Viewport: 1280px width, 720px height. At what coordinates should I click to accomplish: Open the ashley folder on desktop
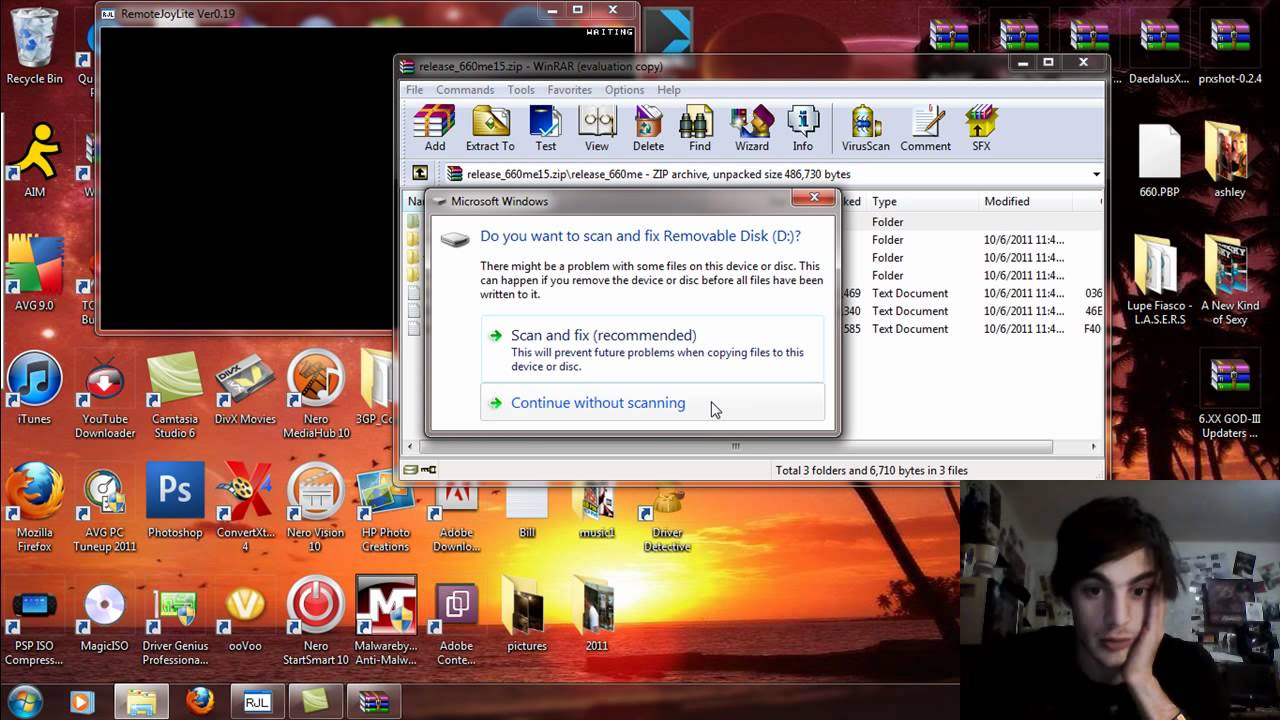coord(1230,160)
